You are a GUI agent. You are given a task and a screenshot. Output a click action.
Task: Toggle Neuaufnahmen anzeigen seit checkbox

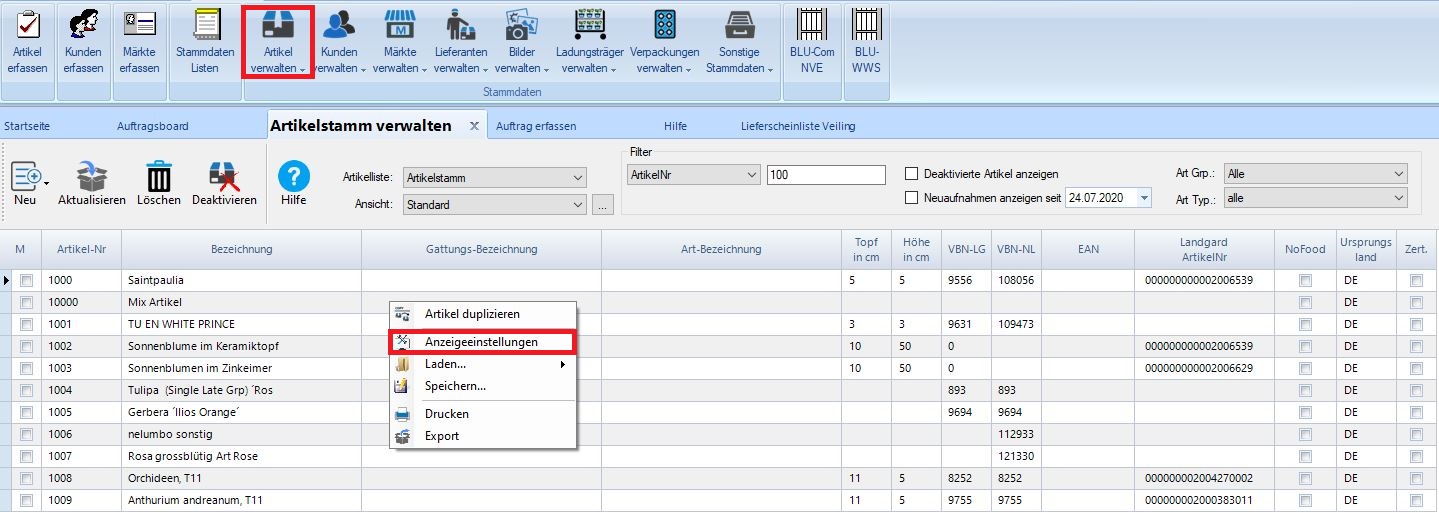pyautogui.click(x=911, y=198)
